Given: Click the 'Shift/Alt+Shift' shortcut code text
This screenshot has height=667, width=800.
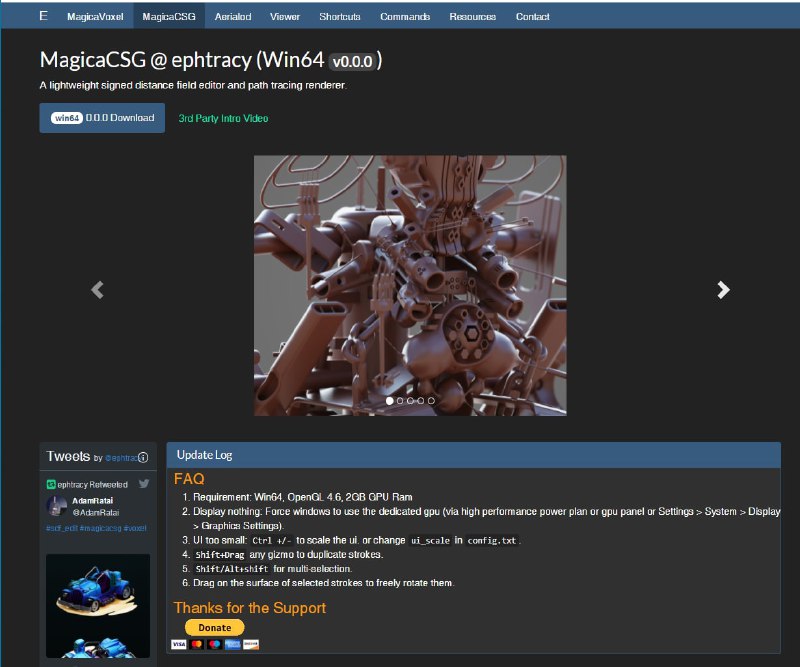Looking at the screenshot, I should tap(232, 569).
